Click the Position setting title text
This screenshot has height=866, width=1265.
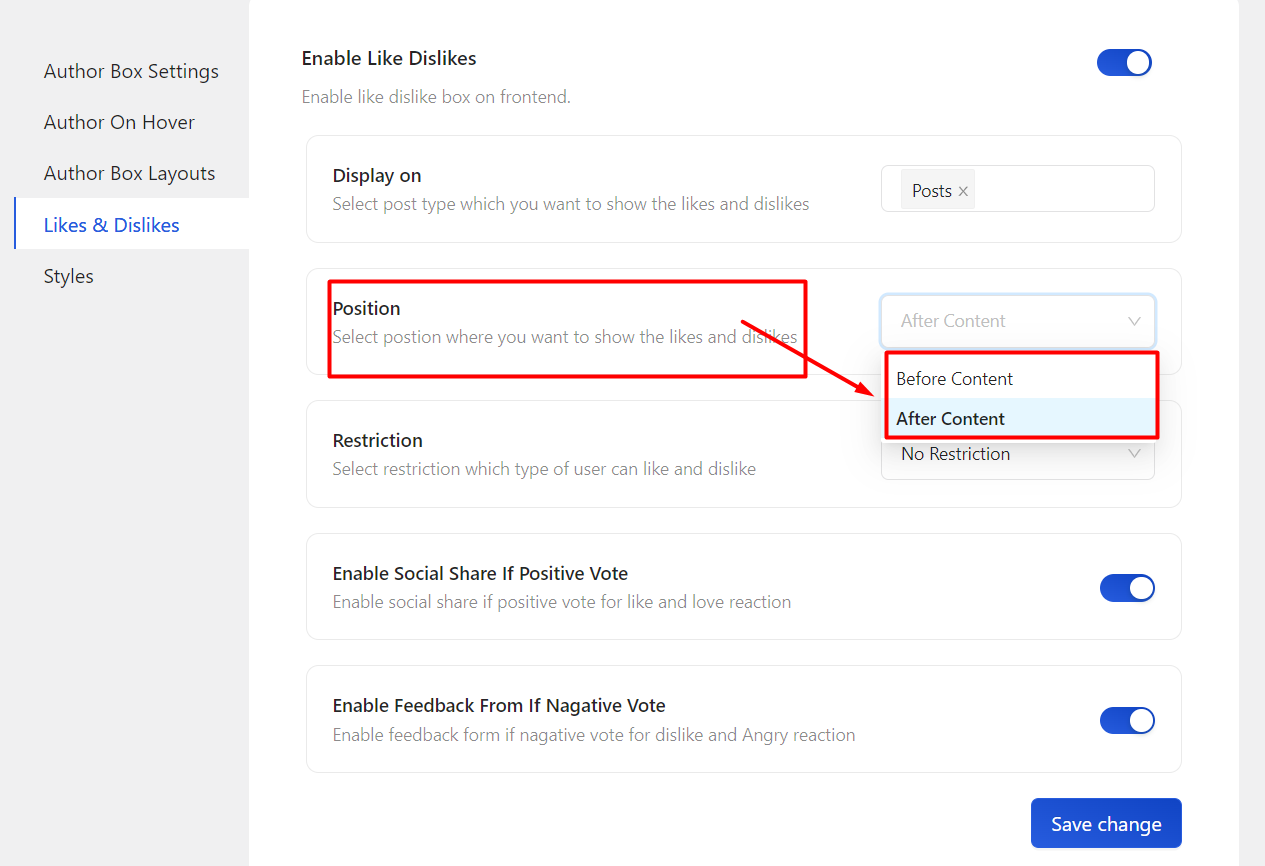point(366,309)
